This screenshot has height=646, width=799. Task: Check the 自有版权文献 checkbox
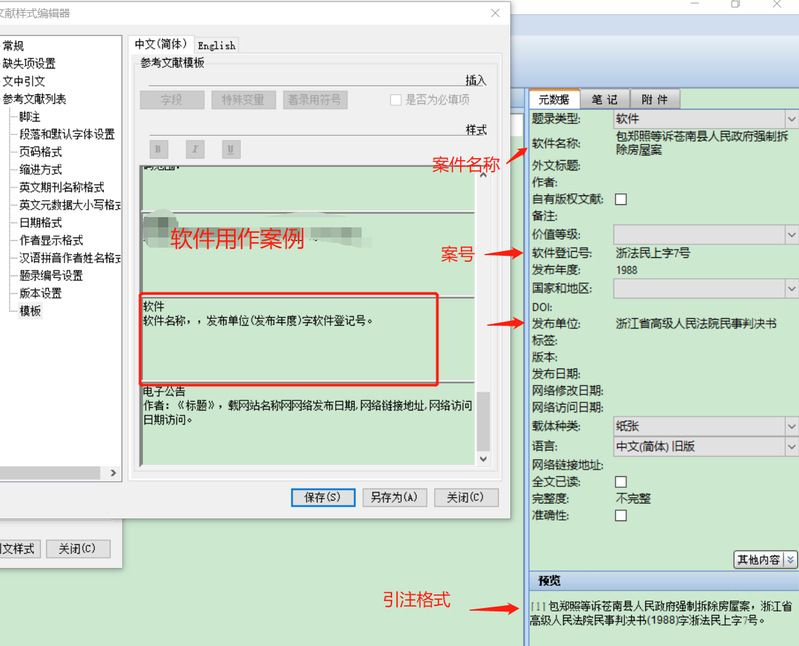point(621,200)
